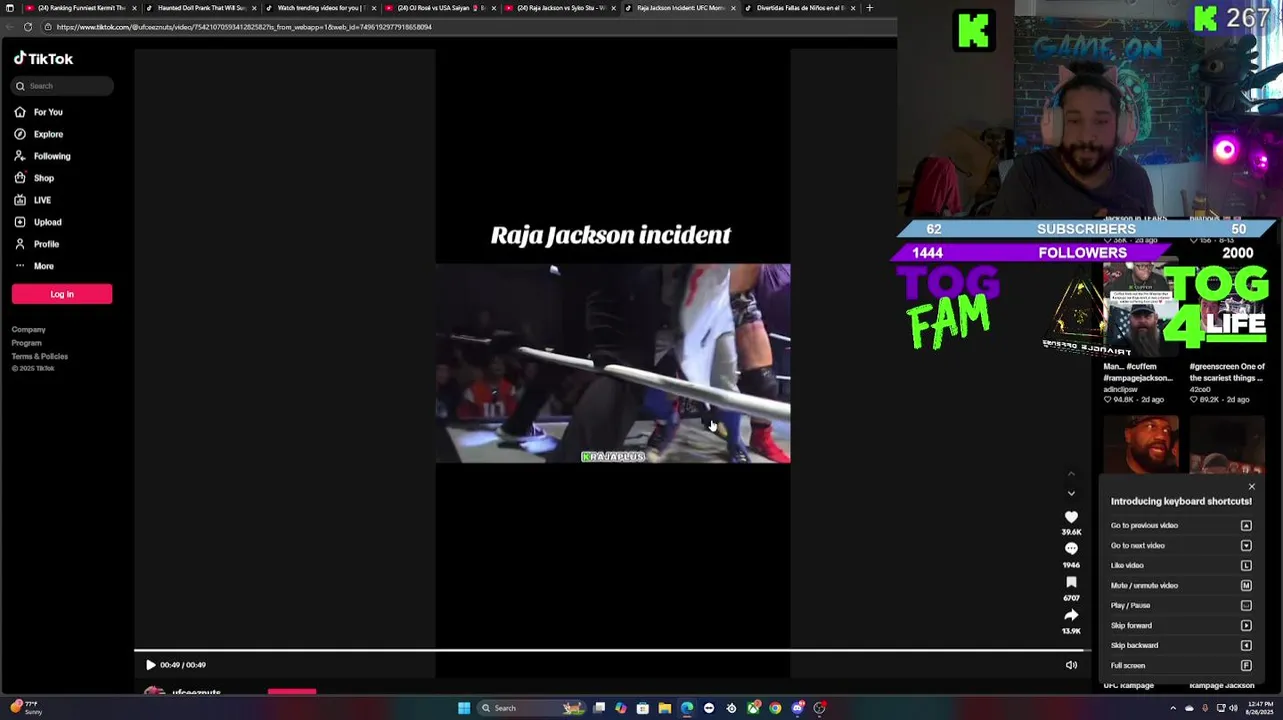Click the weather widget on the taskbar

click(x=24, y=708)
